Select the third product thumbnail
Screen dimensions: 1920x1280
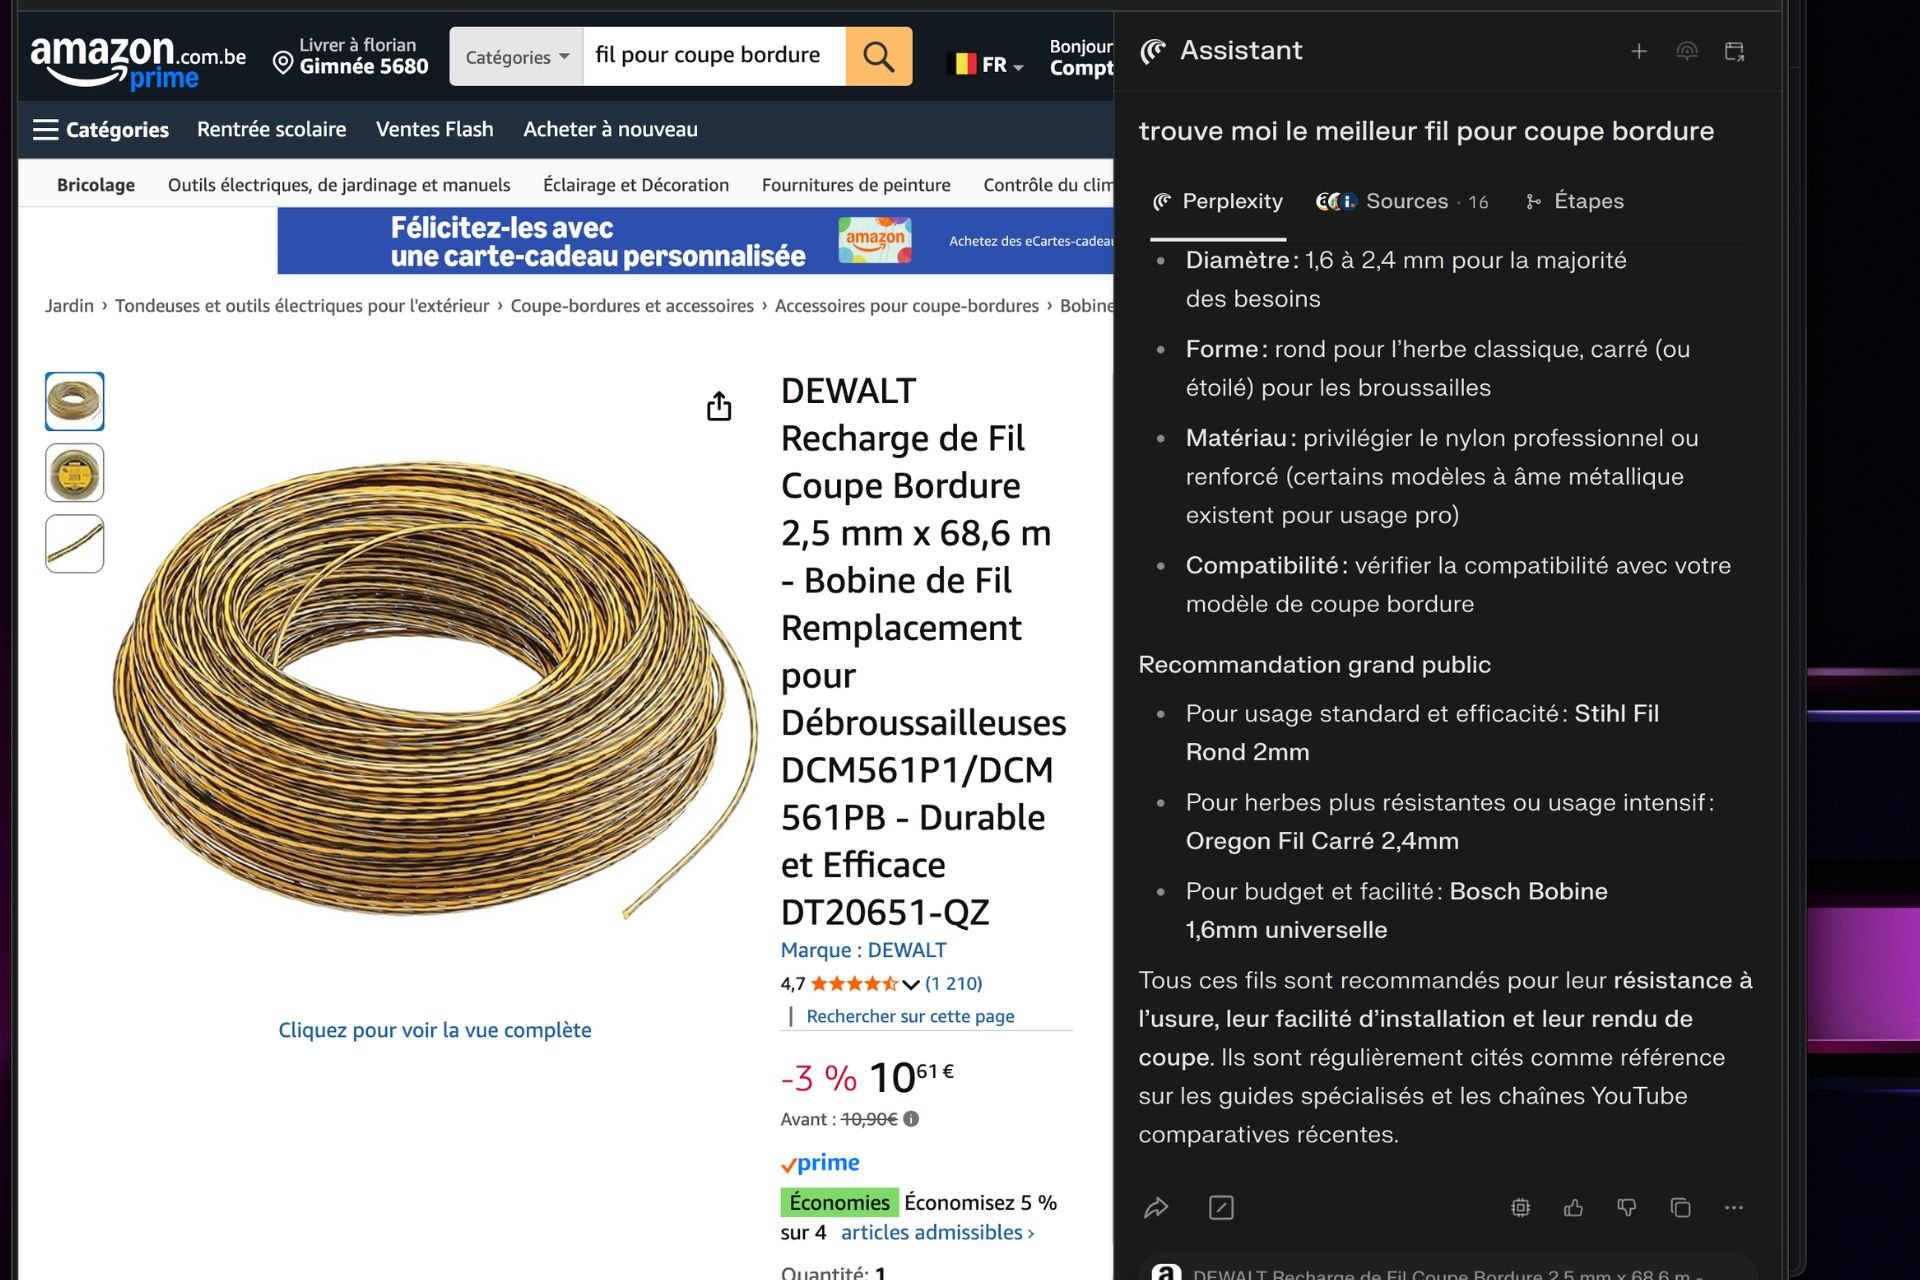pos(75,544)
